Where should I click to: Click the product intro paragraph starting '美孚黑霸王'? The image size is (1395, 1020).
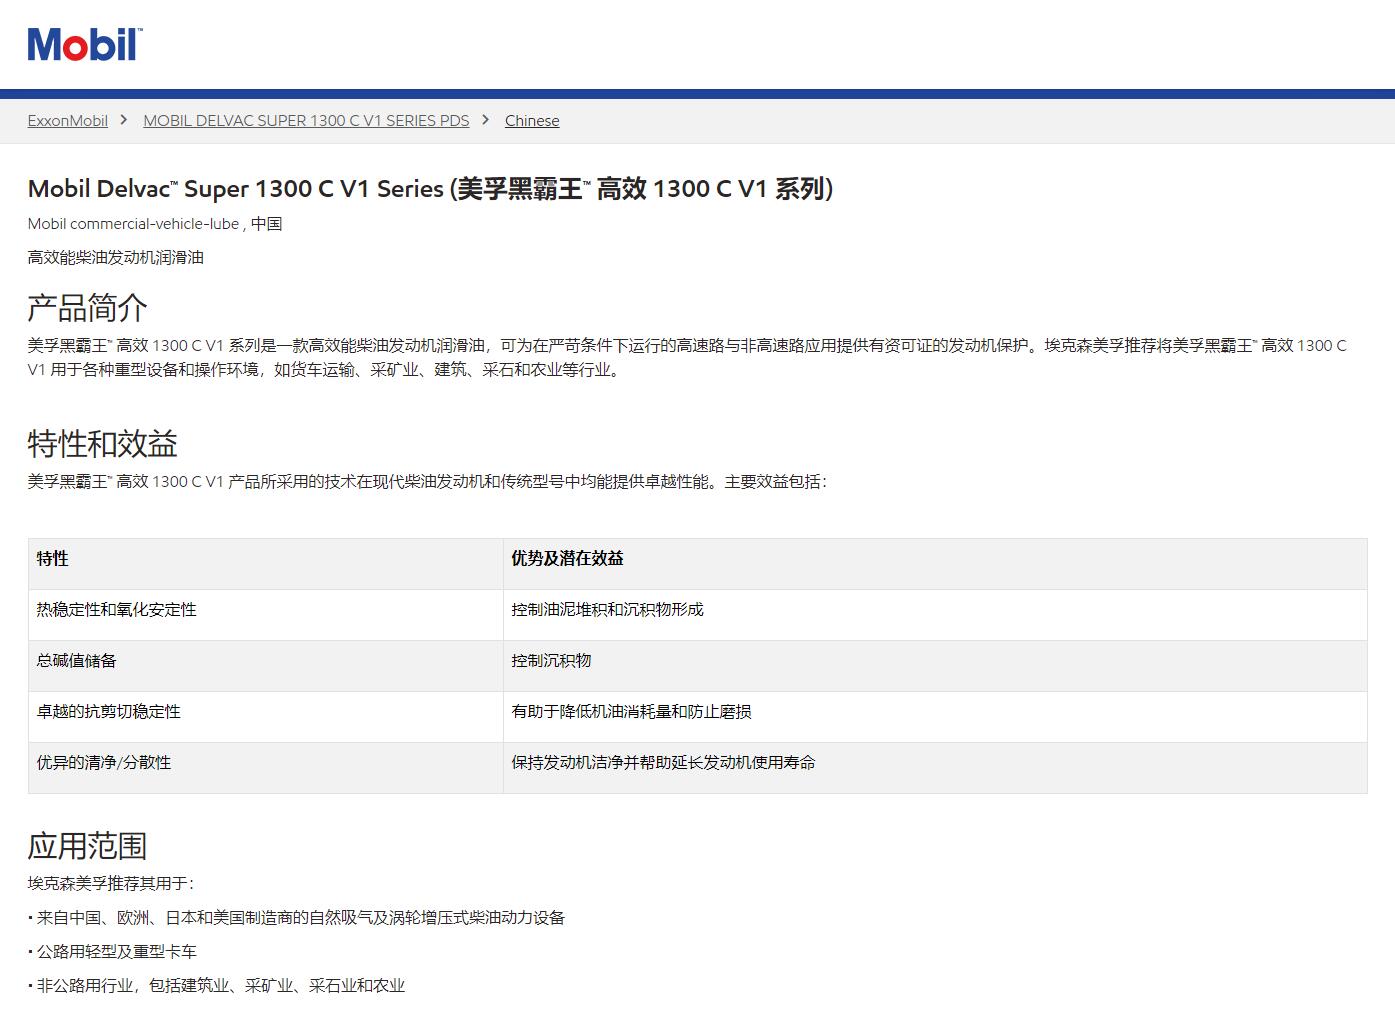[x=688, y=357]
